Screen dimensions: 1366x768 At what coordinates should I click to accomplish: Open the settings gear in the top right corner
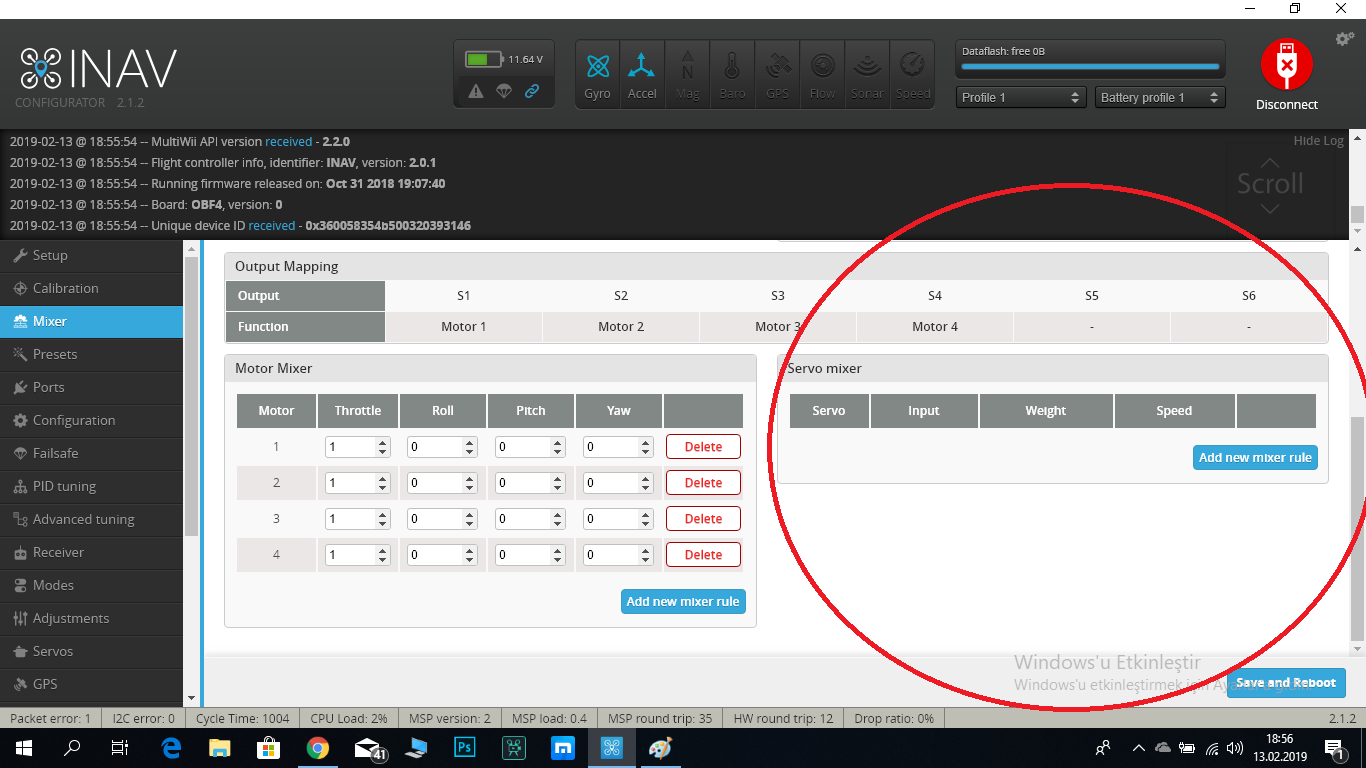pyautogui.click(x=1344, y=36)
